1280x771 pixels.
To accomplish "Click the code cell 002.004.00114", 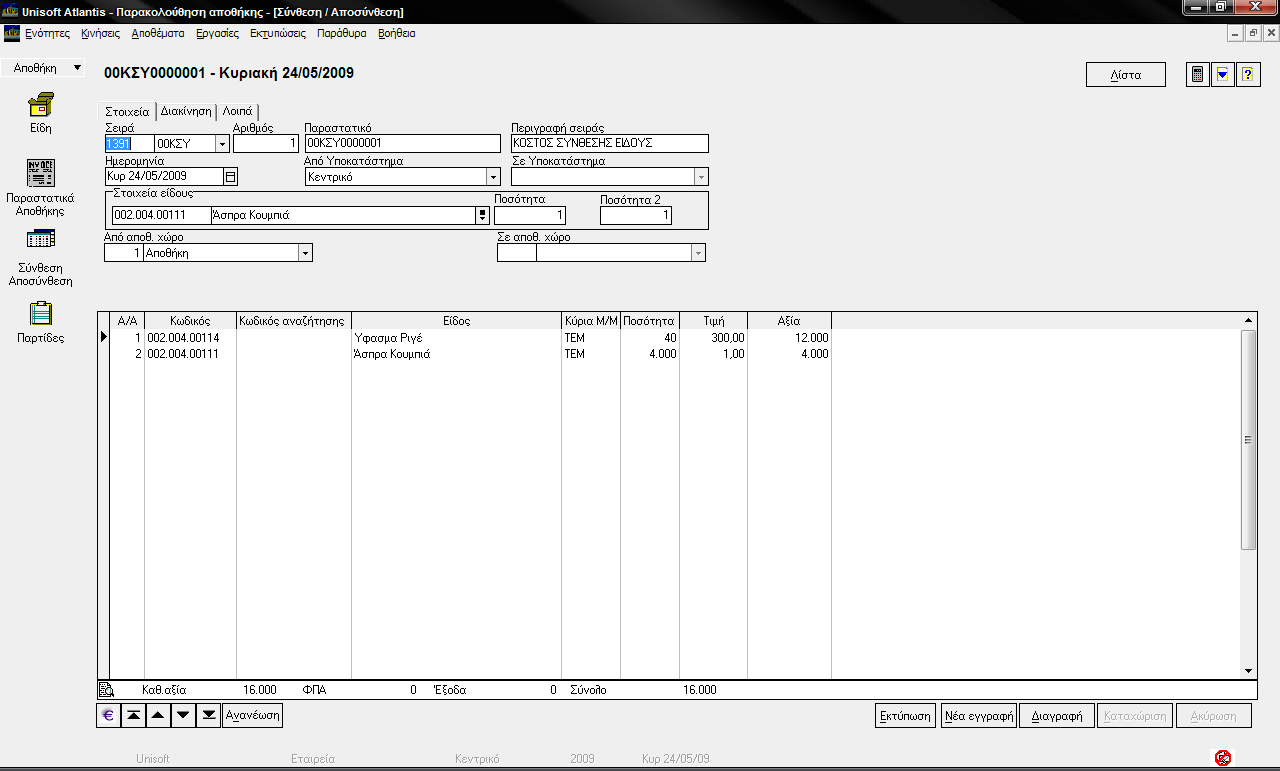I will click(x=190, y=338).
